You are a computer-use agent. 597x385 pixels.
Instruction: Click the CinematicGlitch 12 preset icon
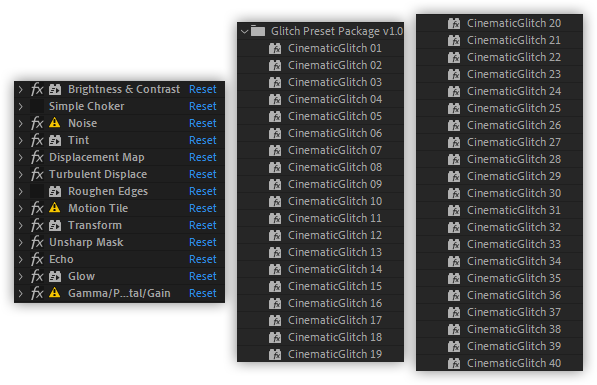tap(275, 235)
